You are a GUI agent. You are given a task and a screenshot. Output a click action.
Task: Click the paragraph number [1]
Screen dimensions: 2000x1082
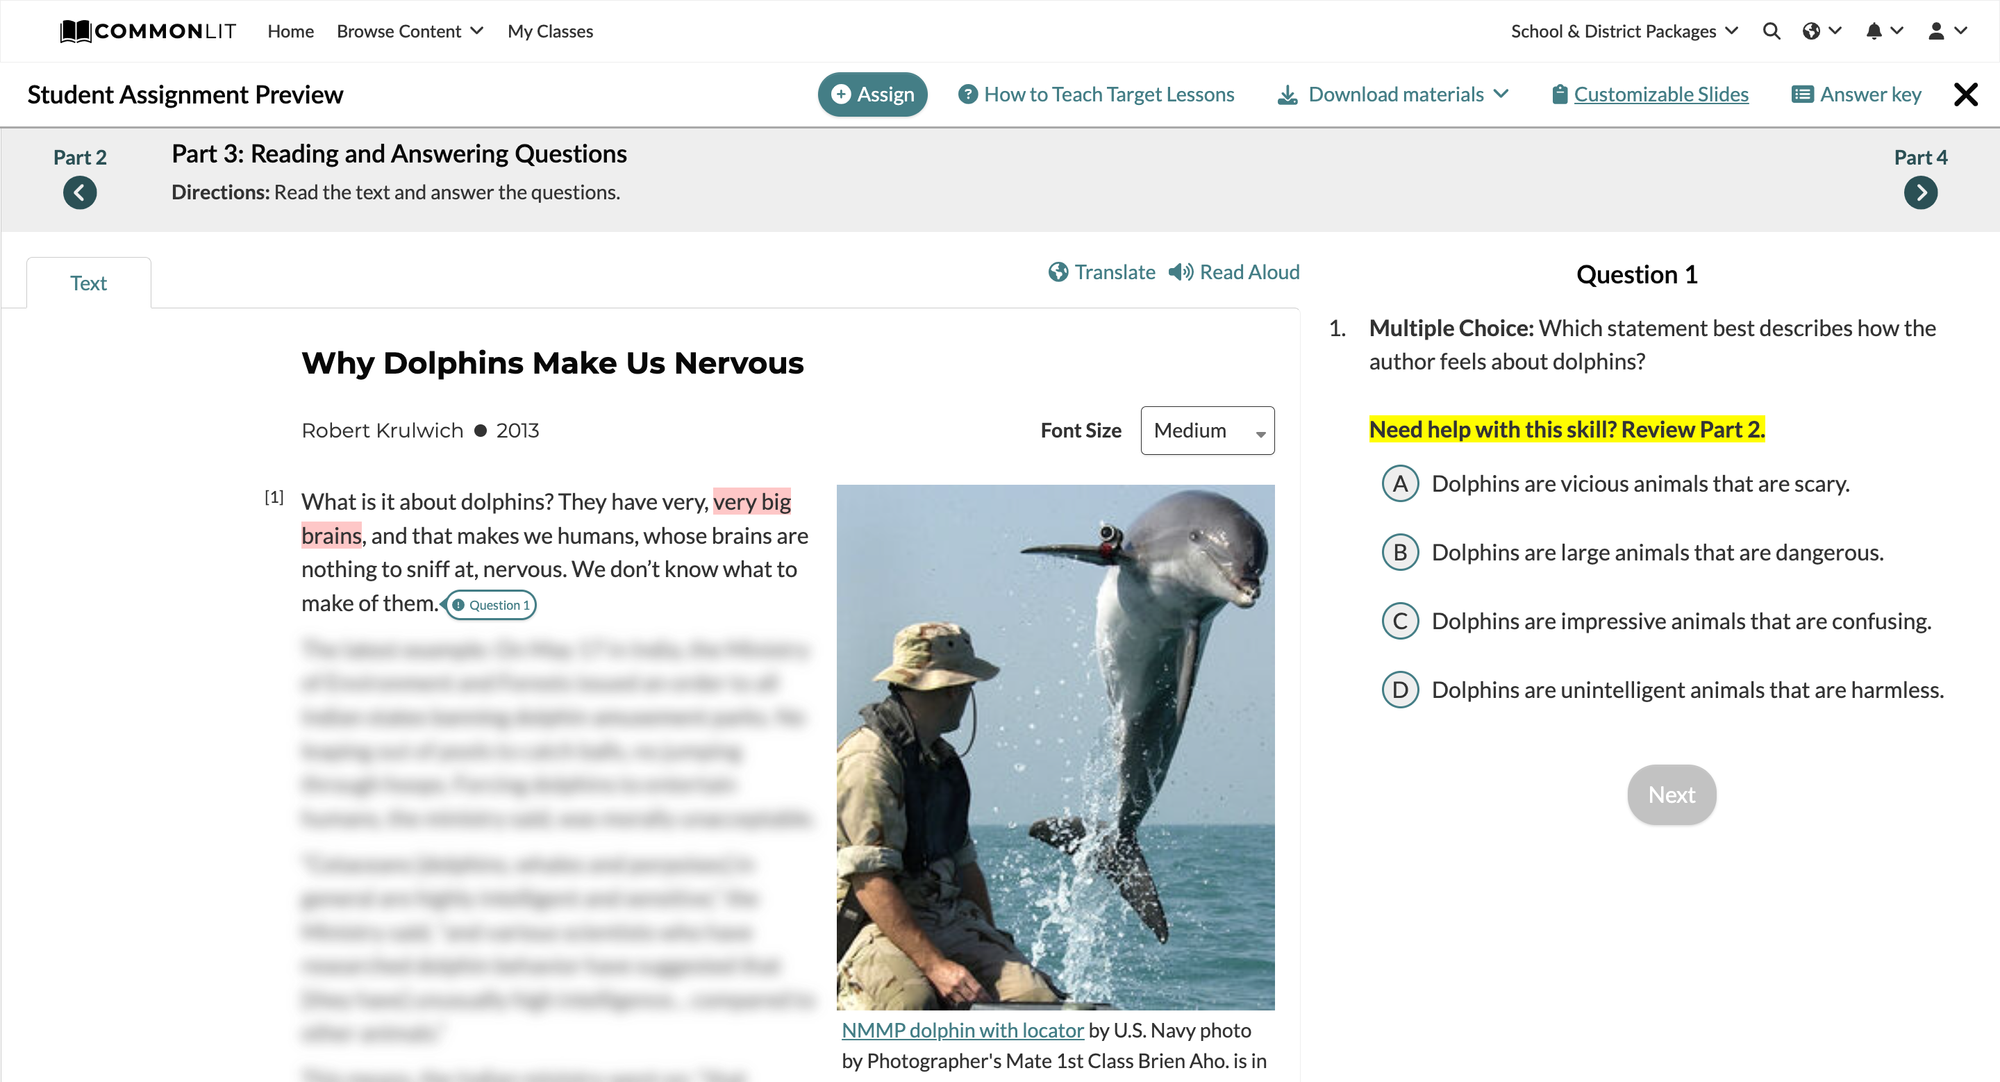274,497
